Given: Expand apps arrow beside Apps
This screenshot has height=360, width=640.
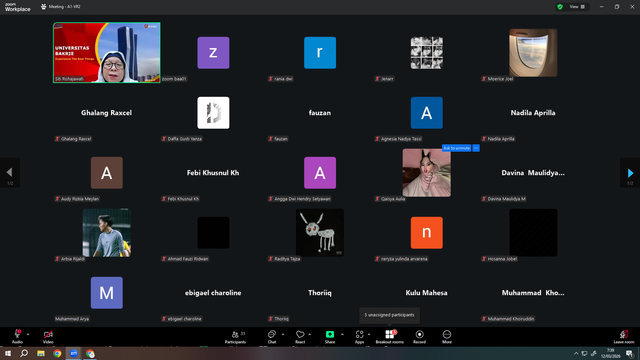Looking at the screenshot, I should click(369, 334).
